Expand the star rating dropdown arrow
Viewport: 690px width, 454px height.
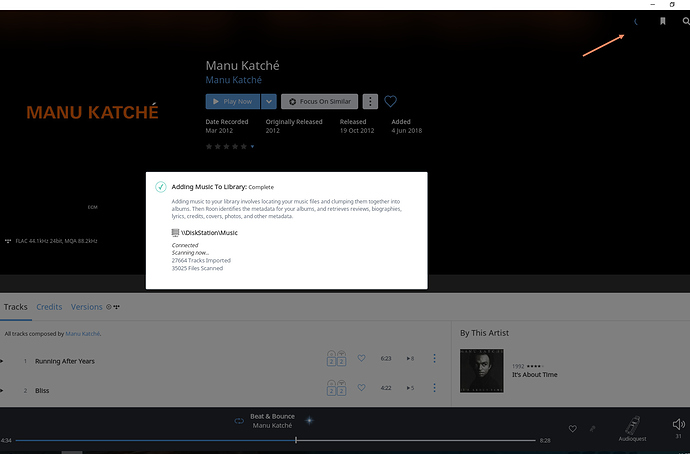point(252,146)
